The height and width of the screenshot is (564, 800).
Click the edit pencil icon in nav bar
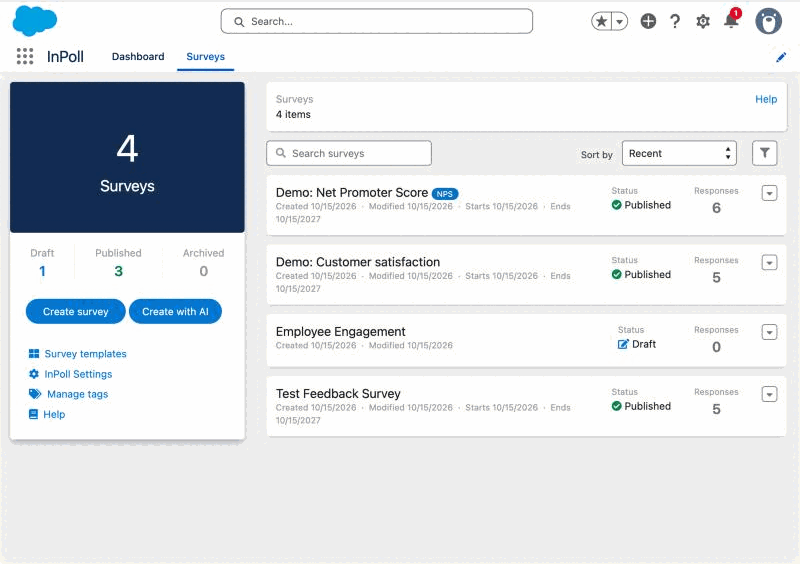(781, 57)
